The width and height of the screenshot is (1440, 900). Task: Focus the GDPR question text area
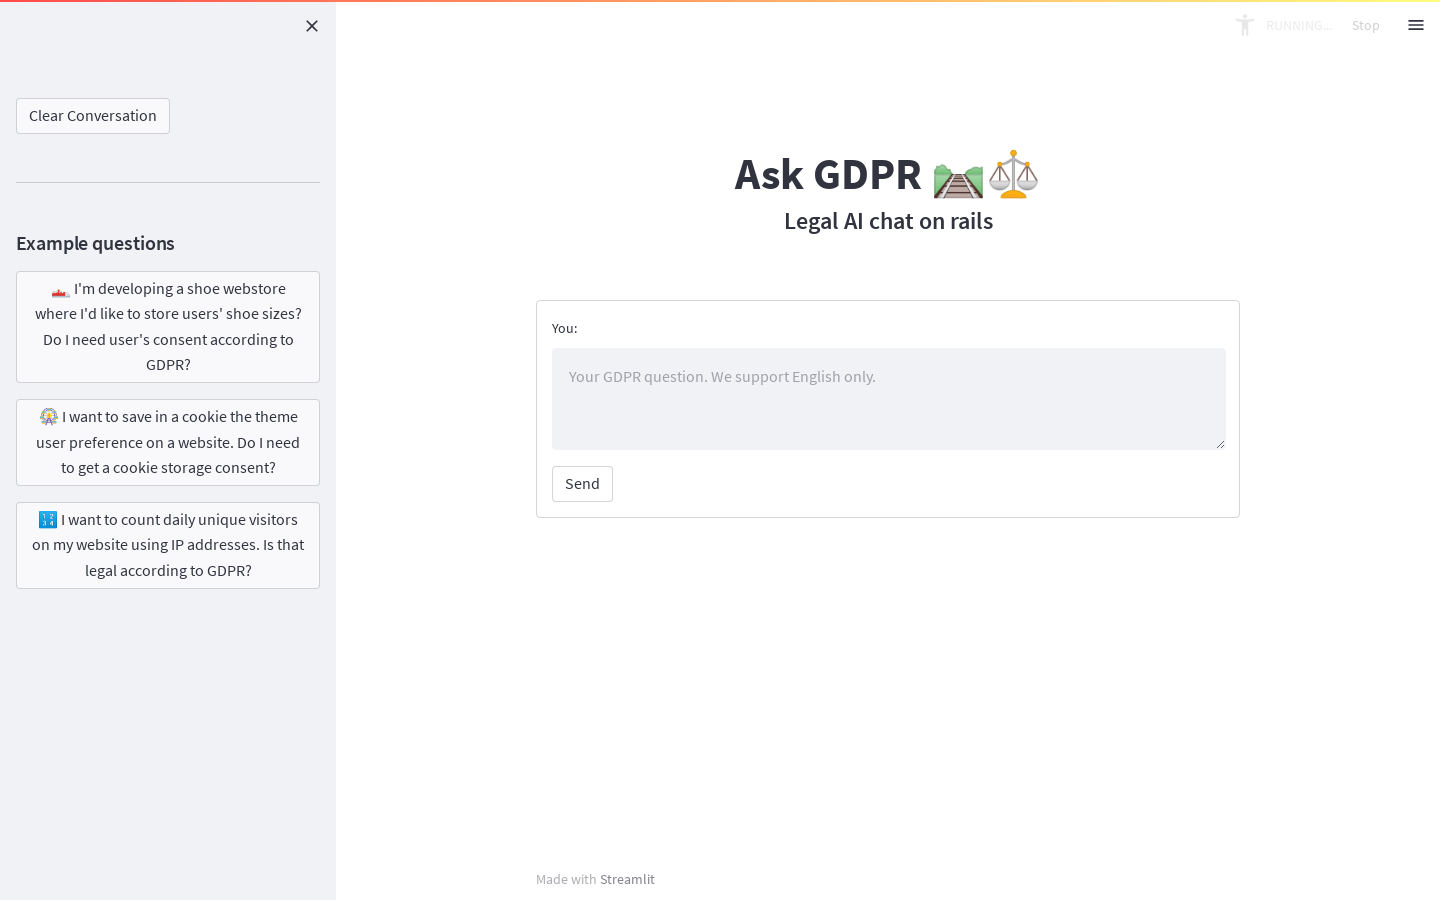(888, 398)
